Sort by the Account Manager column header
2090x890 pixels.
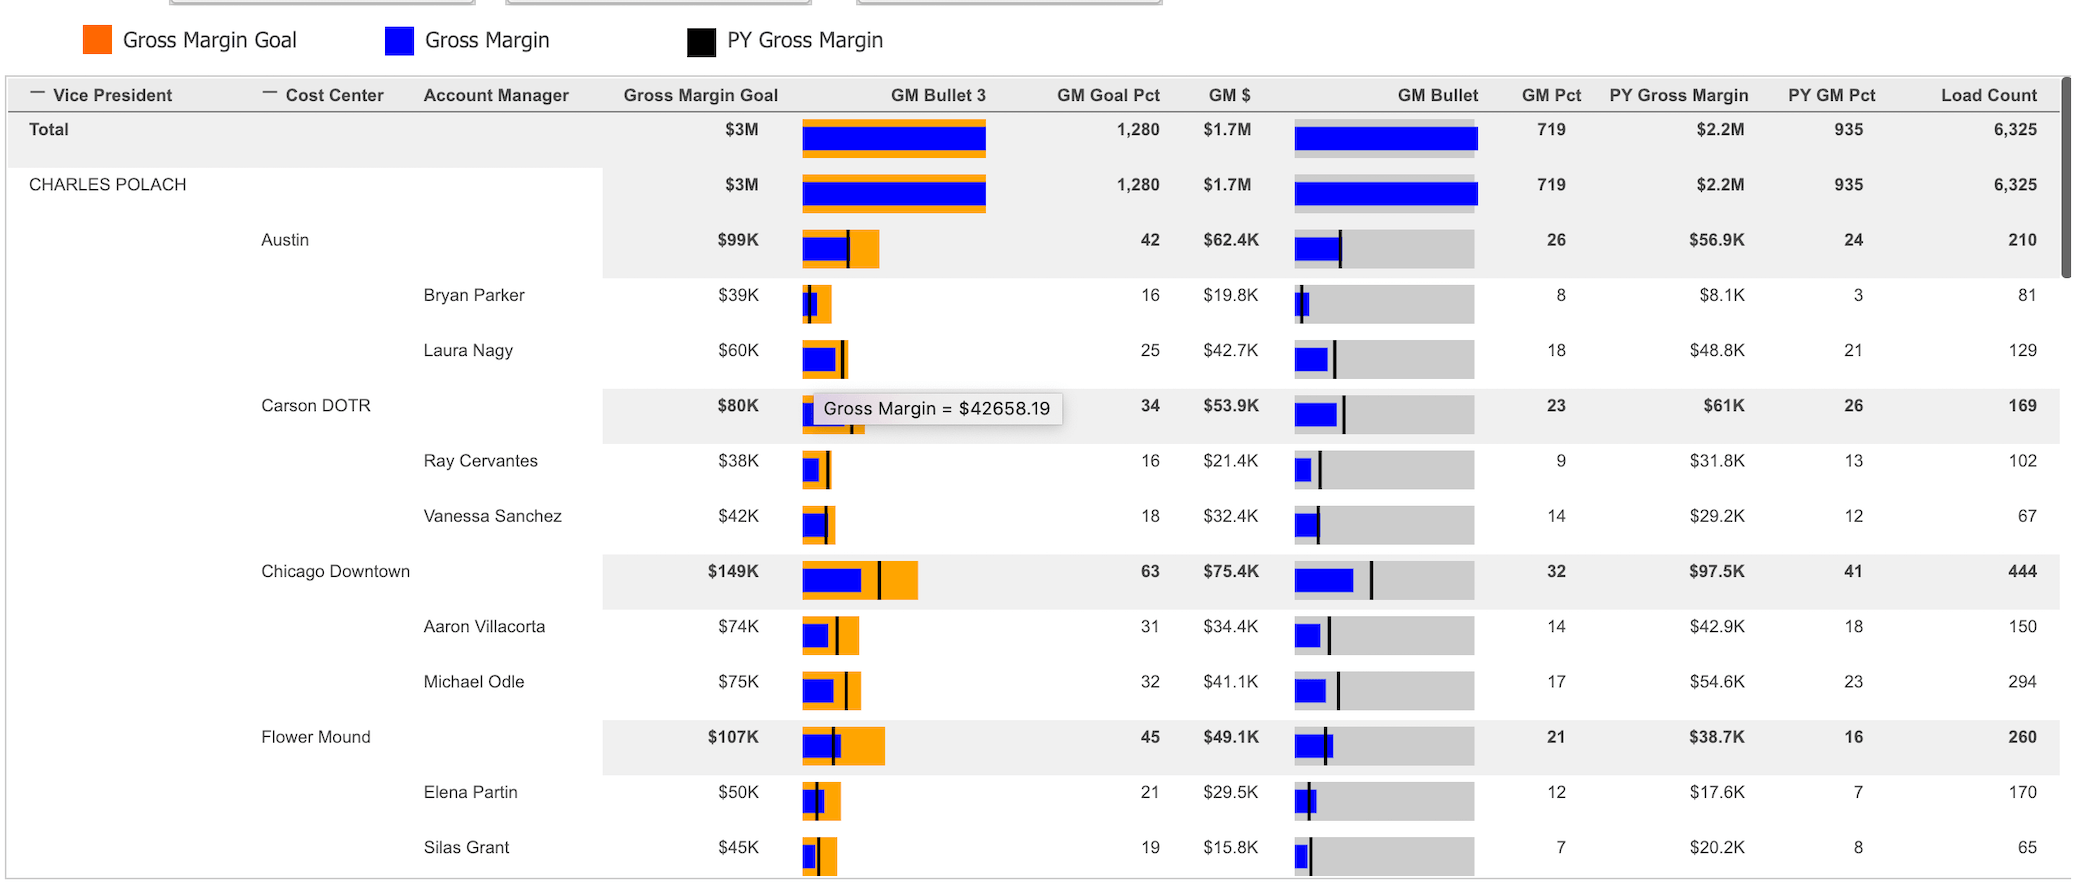[x=495, y=95]
